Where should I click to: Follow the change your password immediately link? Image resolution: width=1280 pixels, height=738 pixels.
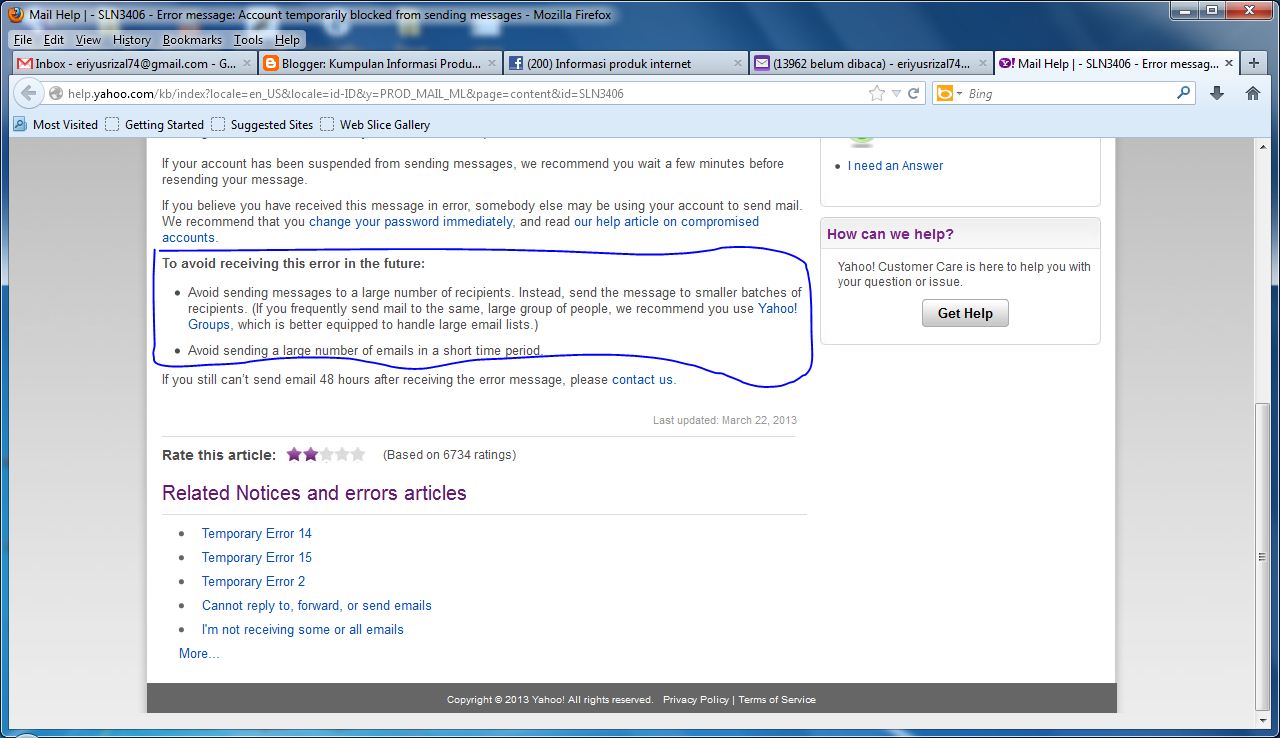pyautogui.click(x=411, y=222)
